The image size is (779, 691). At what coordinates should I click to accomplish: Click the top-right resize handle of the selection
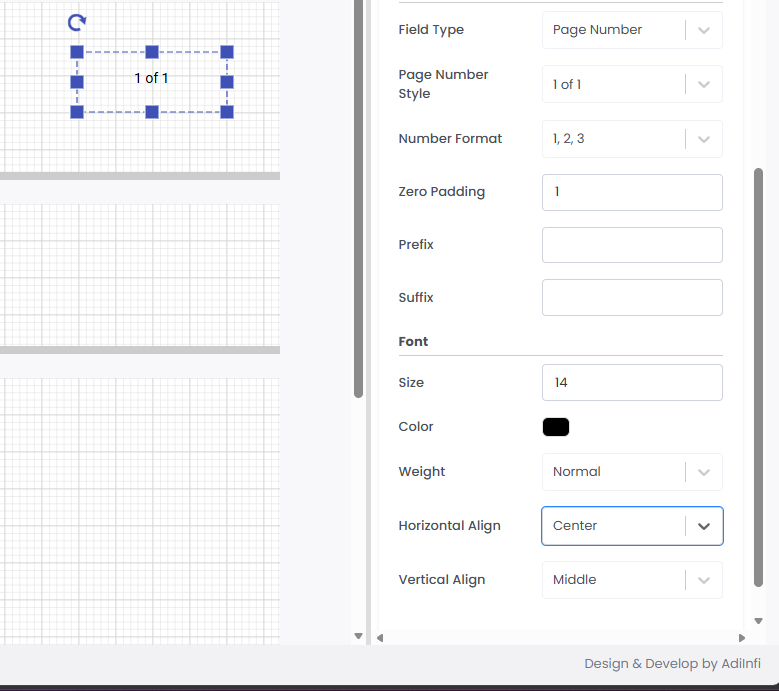227,52
